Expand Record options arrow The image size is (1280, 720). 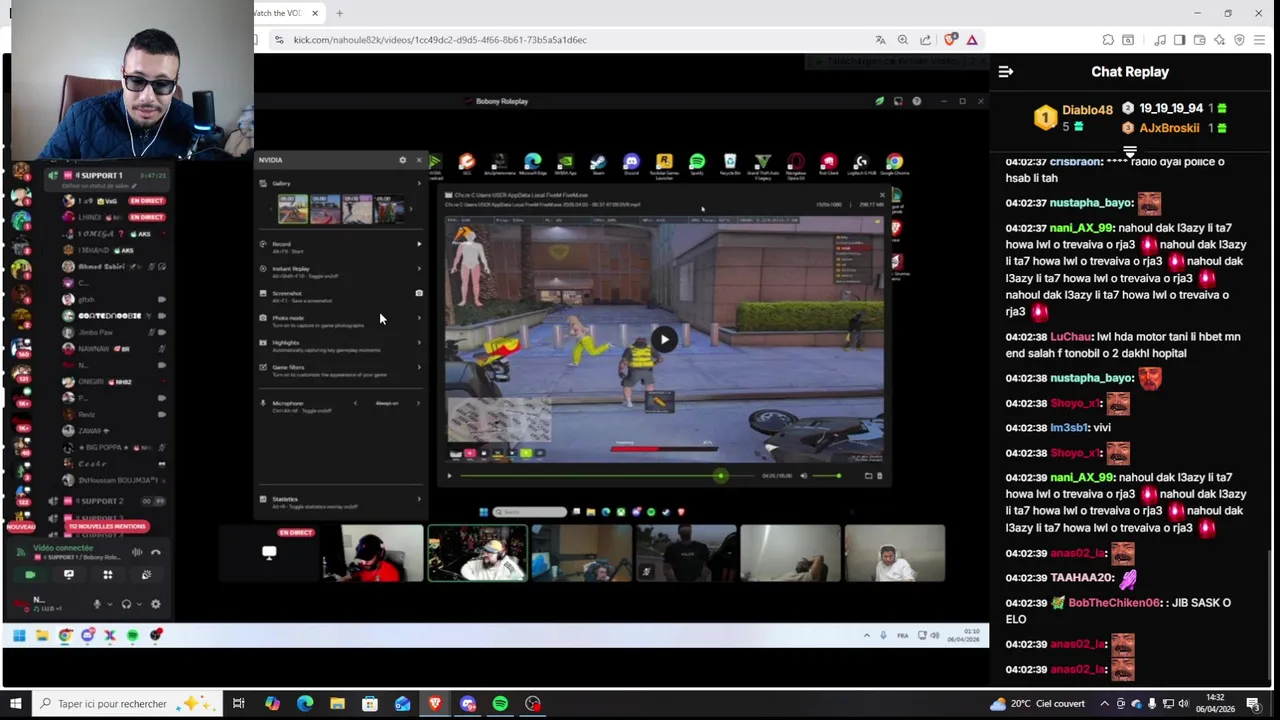(x=419, y=244)
